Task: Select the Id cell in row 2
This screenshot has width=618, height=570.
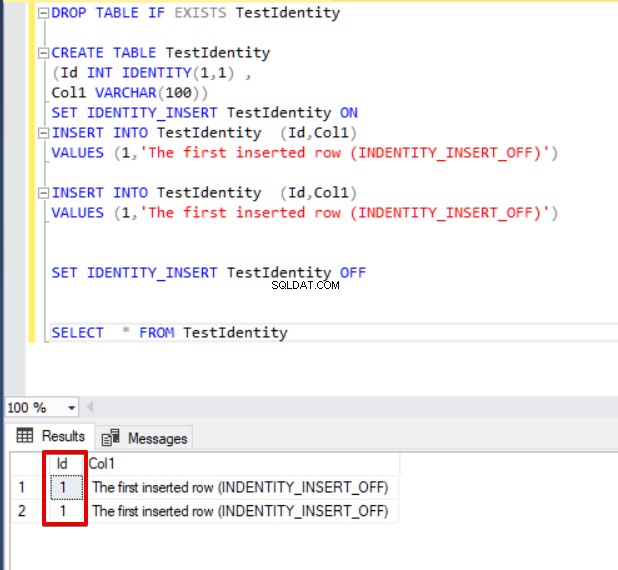Action: (x=66, y=511)
